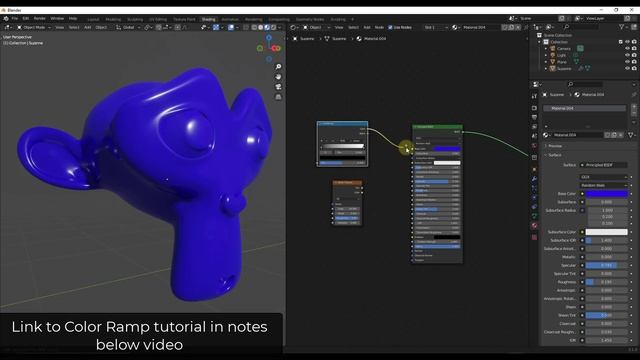Expand the Camera item in the outliner
This screenshot has height=360, width=640.
click(x=546, y=49)
